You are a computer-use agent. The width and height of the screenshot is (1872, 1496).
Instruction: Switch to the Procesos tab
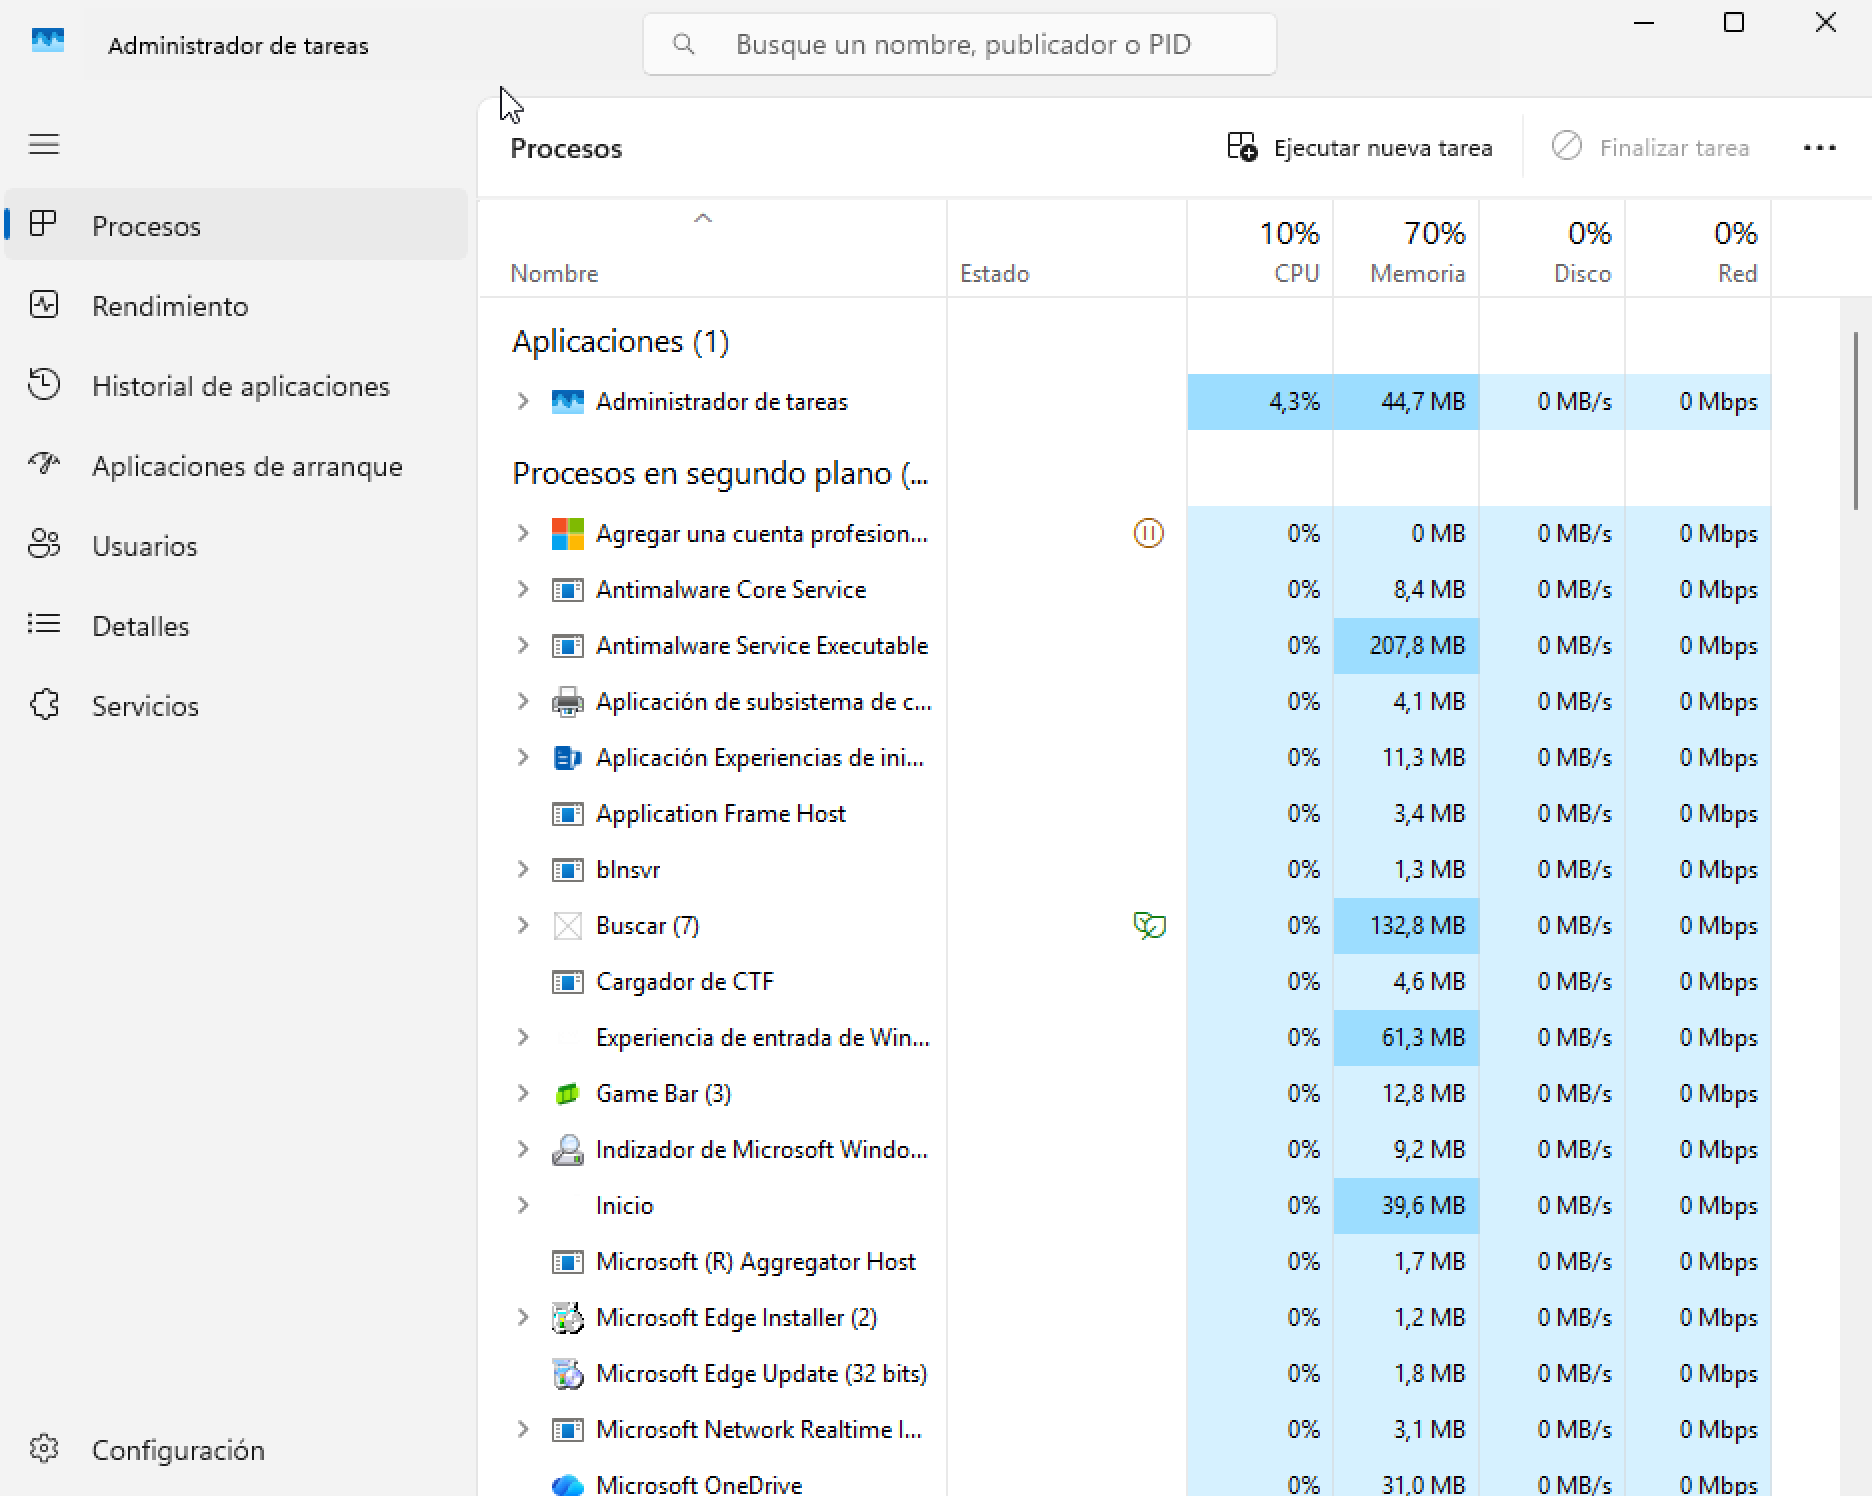(236, 225)
